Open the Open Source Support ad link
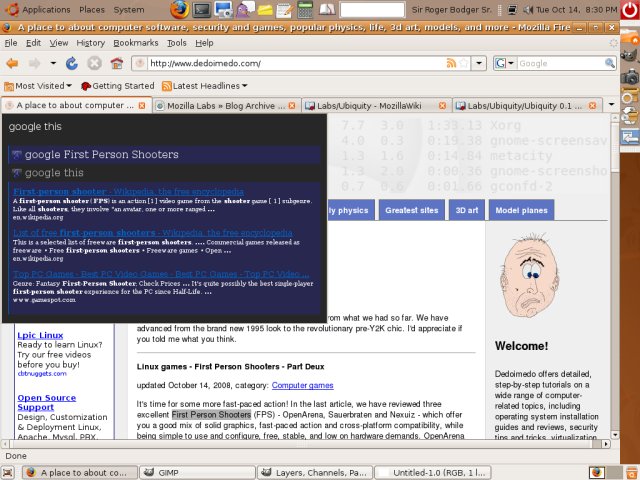This screenshot has height=480, width=640. click(x=47, y=402)
